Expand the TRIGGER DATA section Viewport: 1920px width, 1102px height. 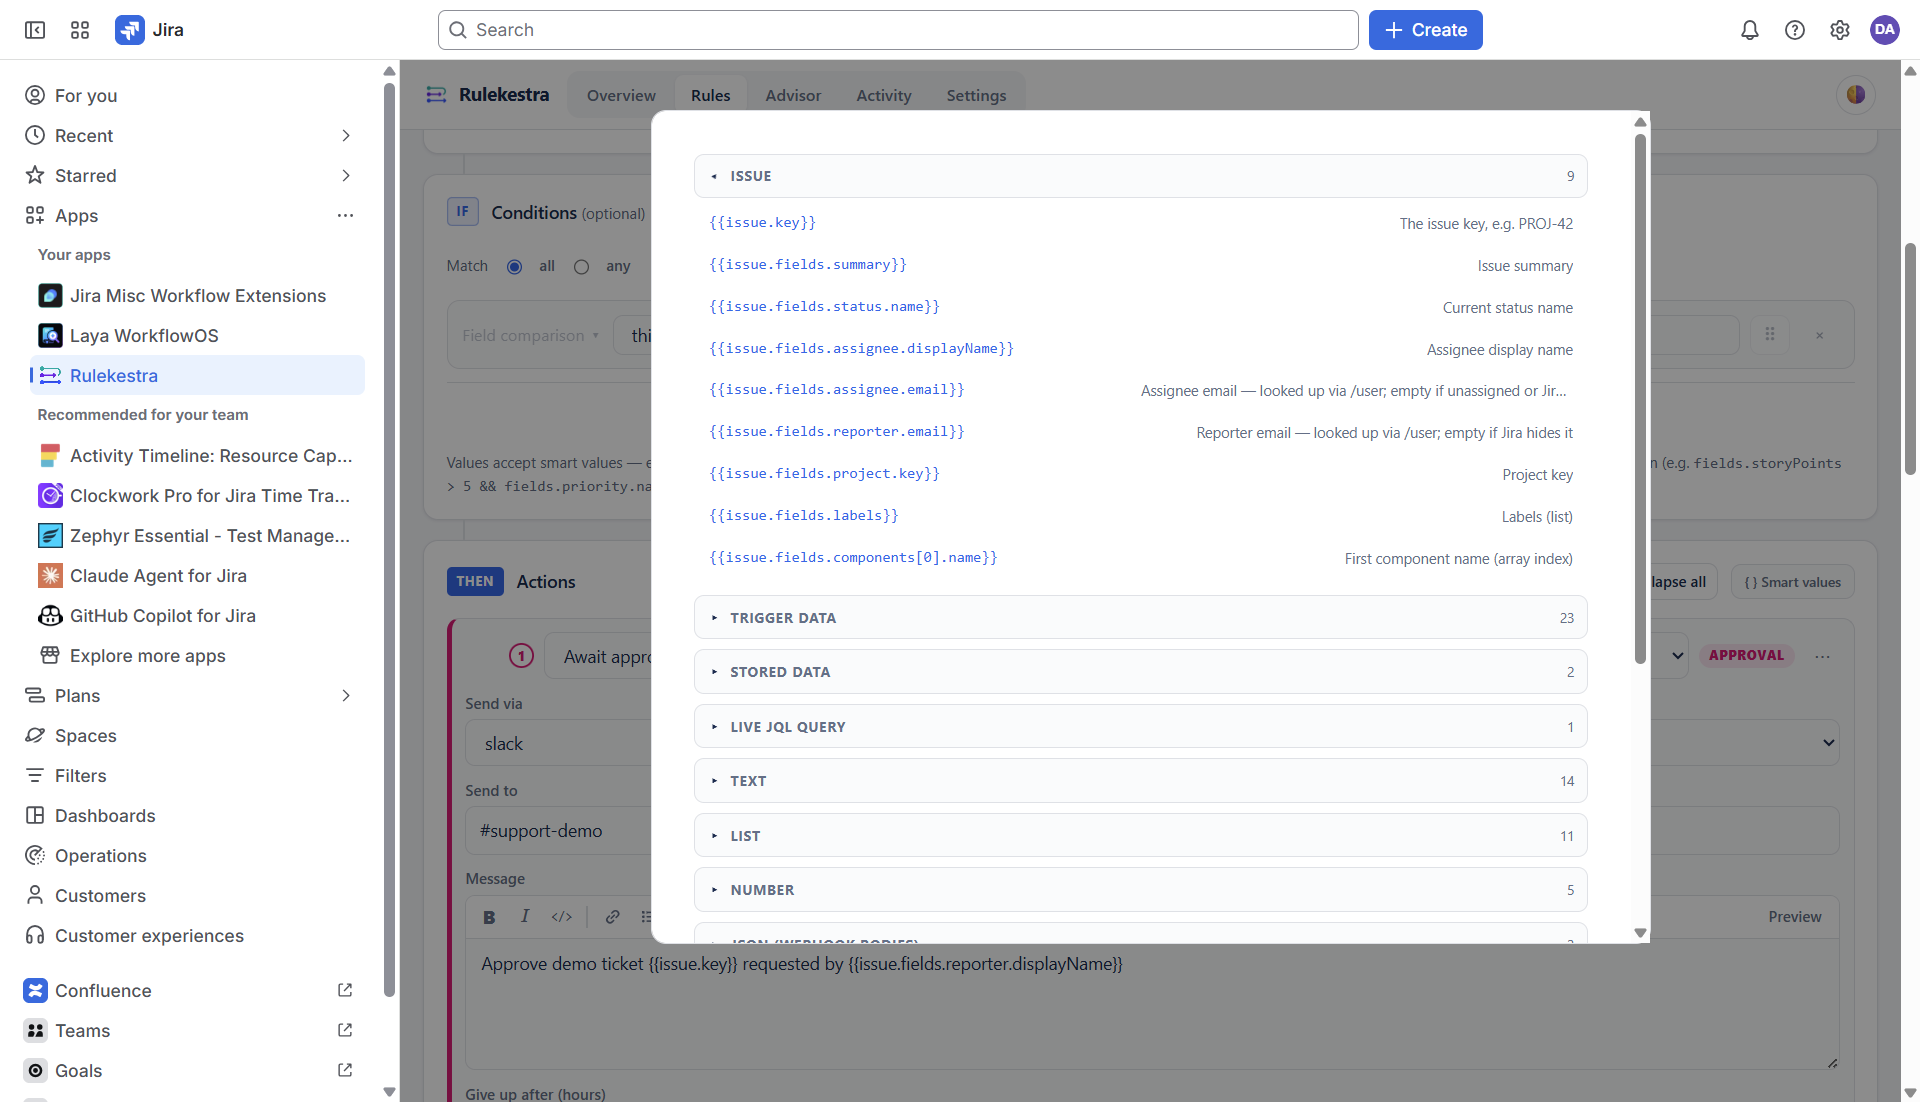(x=1140, y=618)
